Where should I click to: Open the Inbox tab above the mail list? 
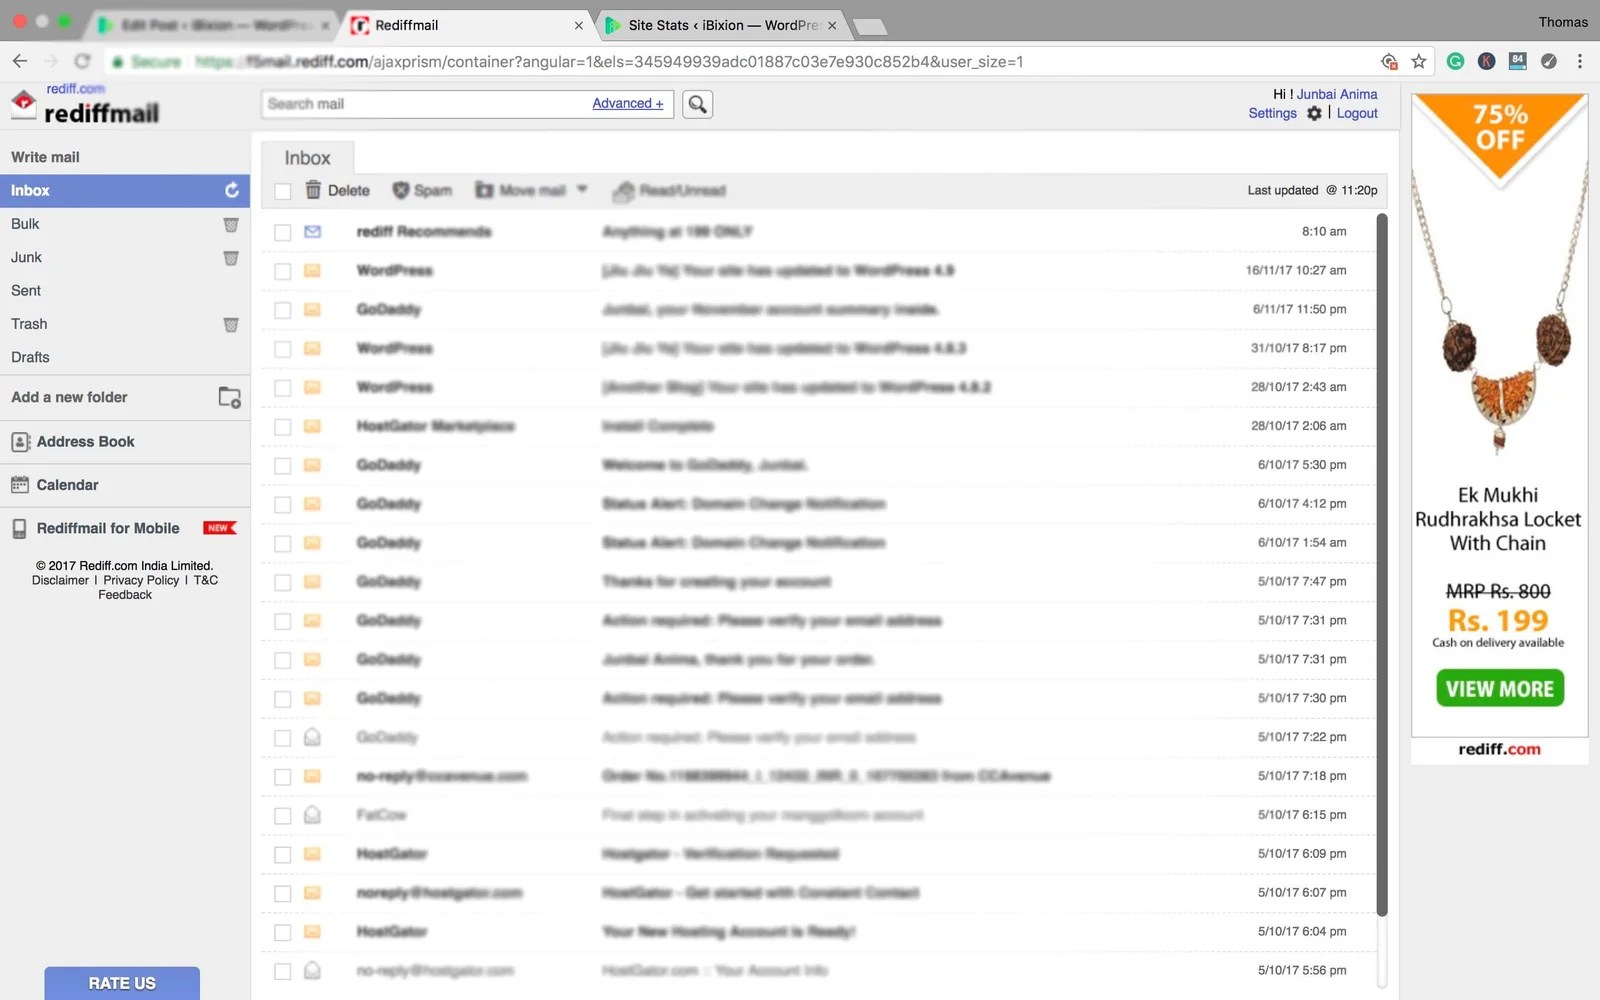tap(307, 158)
